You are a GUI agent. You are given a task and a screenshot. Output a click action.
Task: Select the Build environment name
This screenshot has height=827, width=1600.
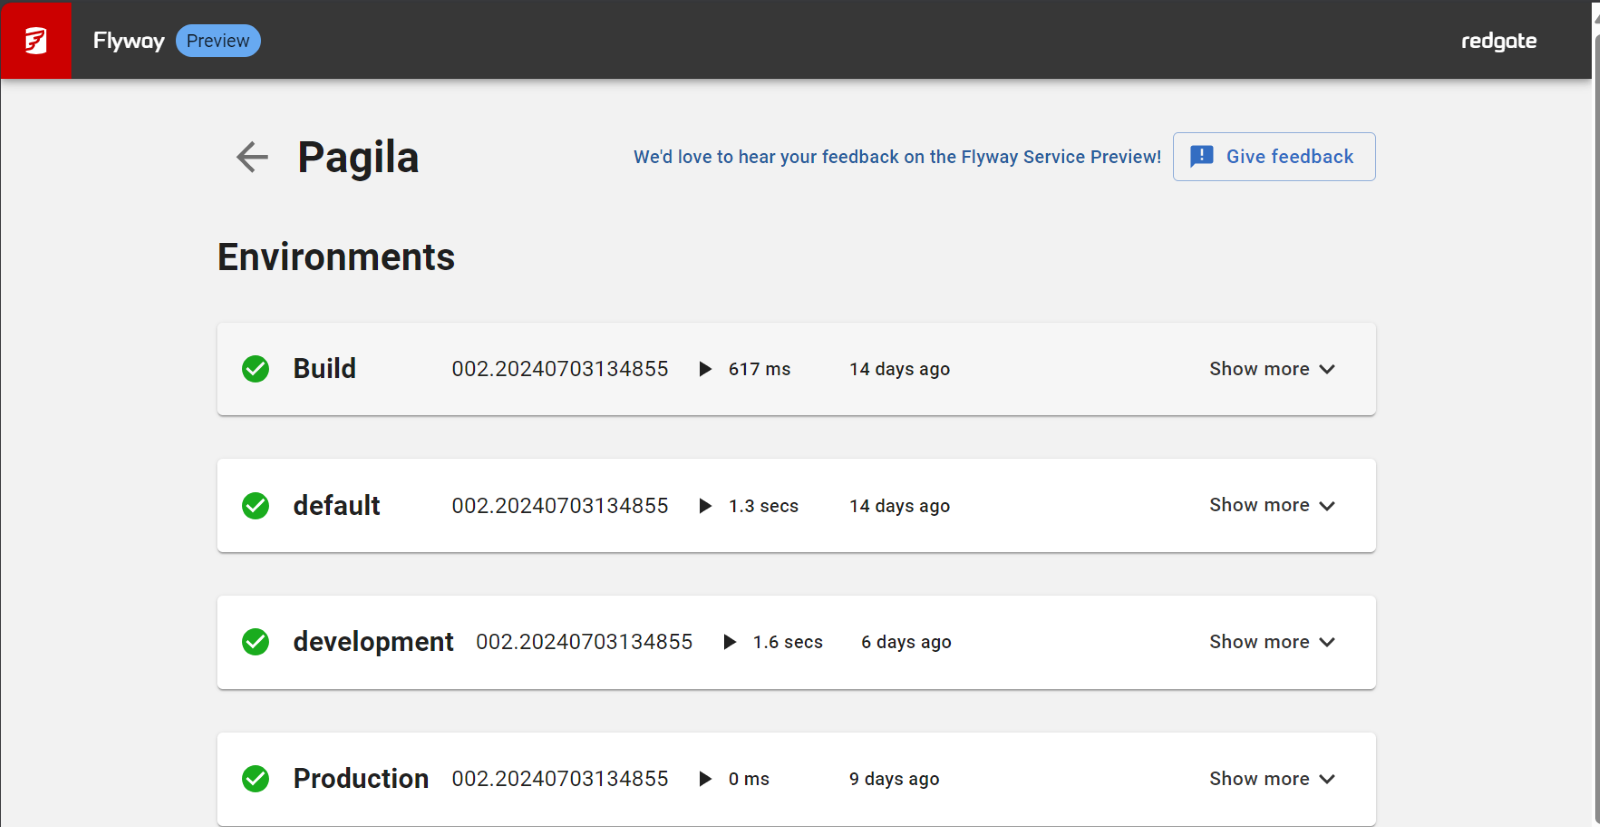tap(324, 369)
